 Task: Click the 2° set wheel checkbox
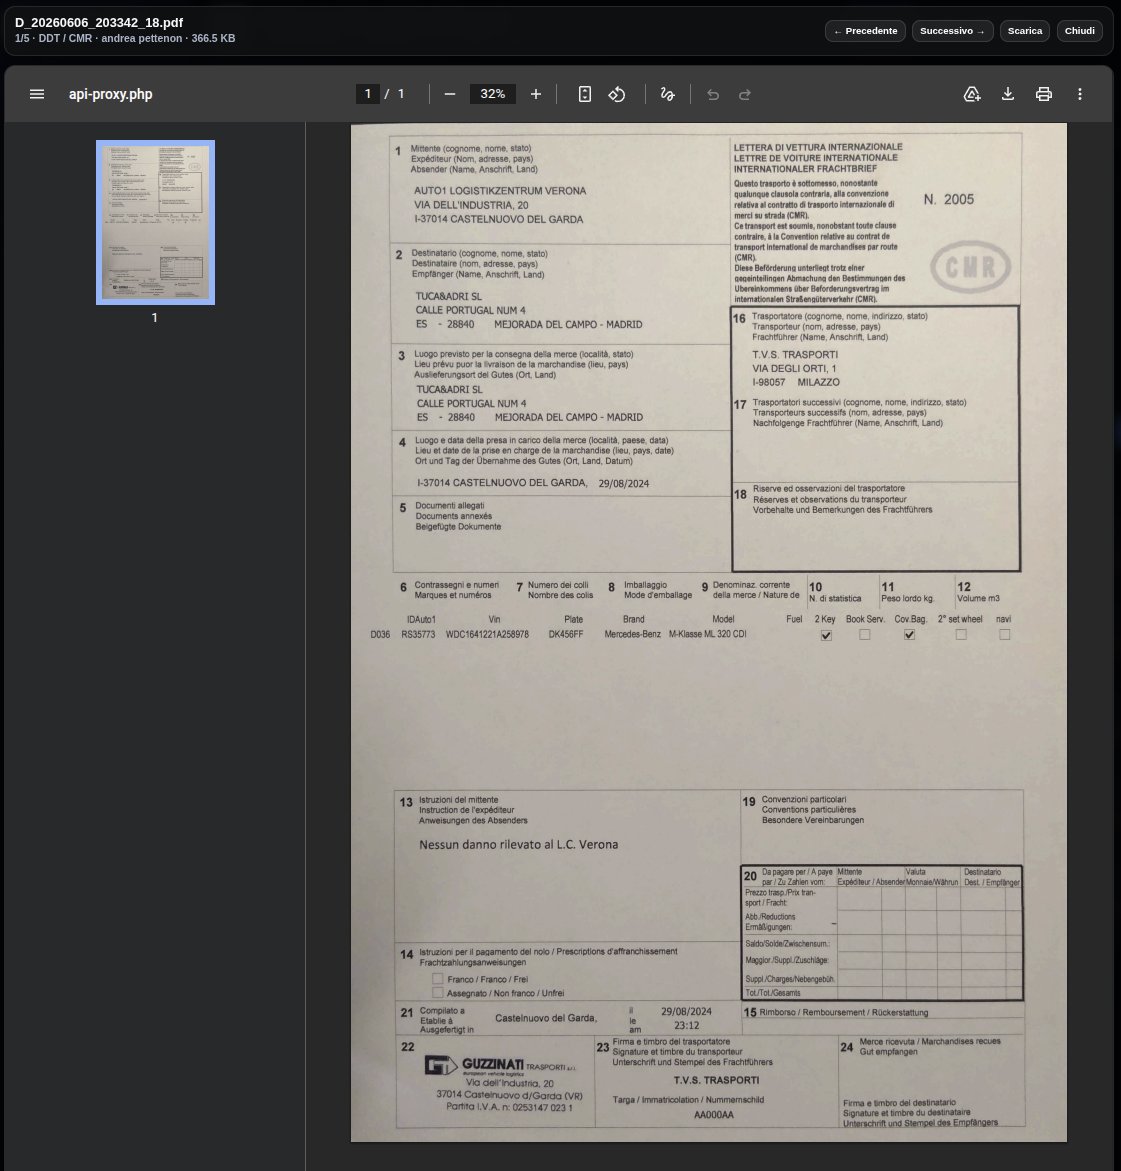[961, 635]
